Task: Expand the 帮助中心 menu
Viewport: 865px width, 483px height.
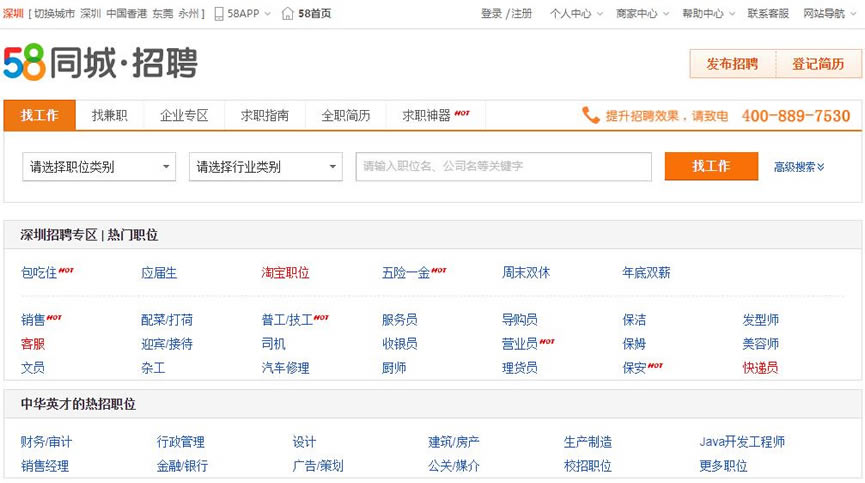Action: tap(708, 13)
